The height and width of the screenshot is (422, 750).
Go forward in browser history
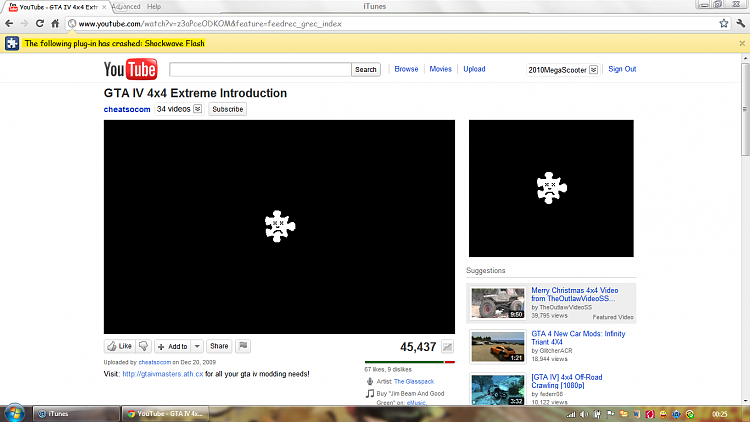24,23
